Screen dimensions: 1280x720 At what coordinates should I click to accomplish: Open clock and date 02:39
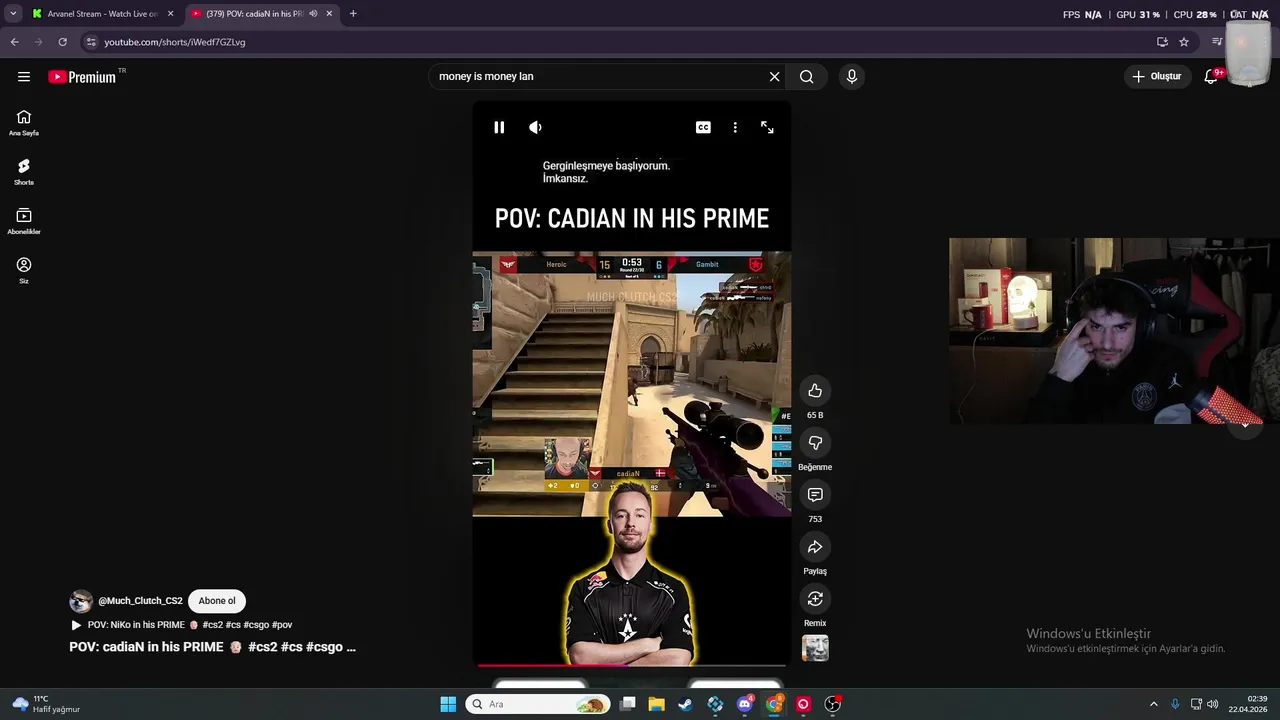pyautogui.click(x=1248, y=704)
